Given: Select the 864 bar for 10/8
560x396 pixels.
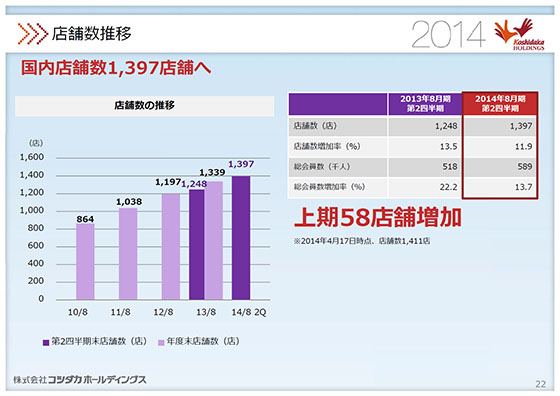Looking at the screenshot, I should click(x=85, y=261).
